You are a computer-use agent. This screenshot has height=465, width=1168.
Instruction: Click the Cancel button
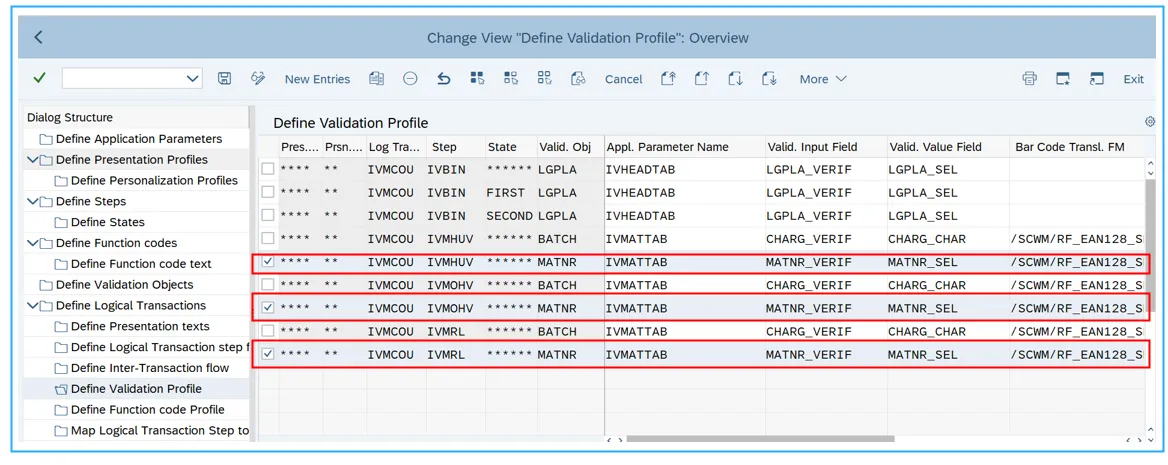(623, 79)
